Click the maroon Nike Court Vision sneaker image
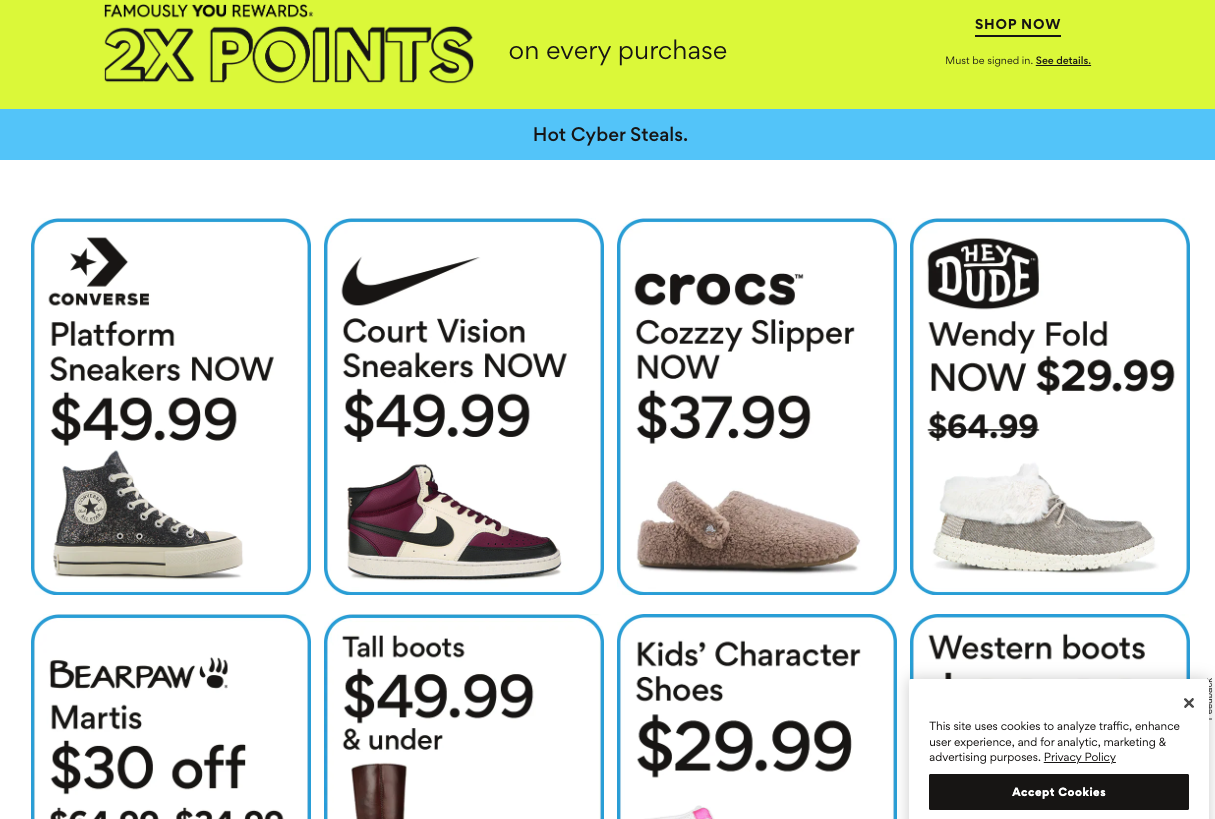This screenshot has height=819, width=1215. [x=454, y=521]
